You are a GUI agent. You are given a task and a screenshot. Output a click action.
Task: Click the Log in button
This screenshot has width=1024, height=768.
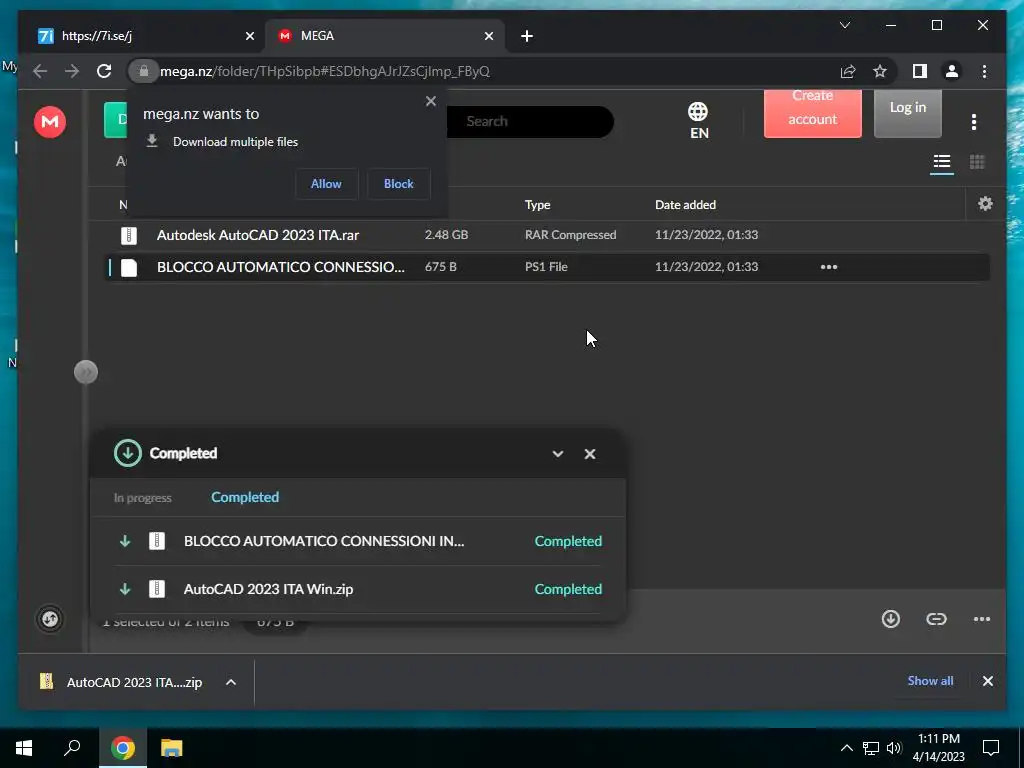pyautogui.click(x=908, y=114)
